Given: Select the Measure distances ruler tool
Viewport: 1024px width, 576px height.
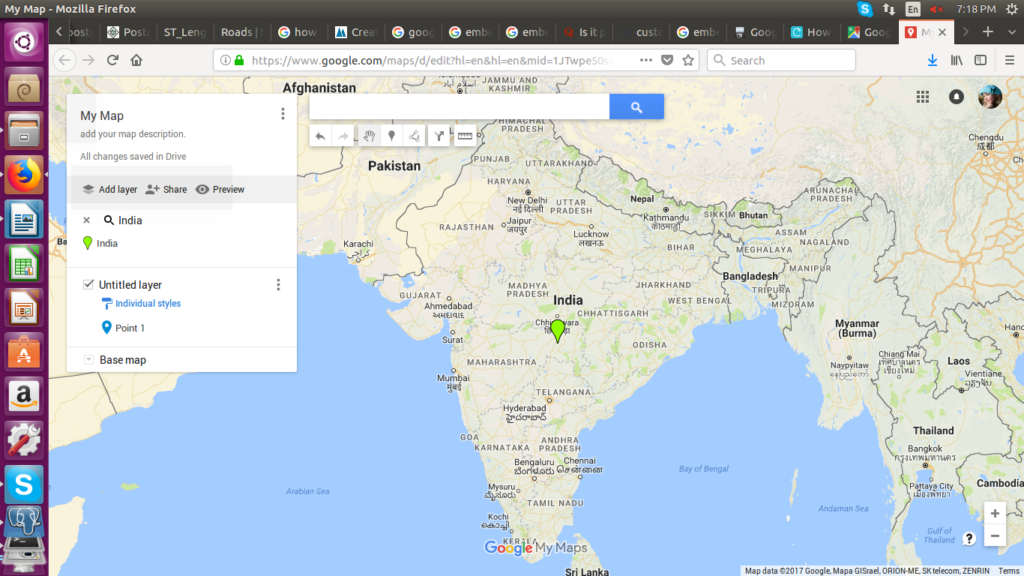Looking at the screenshot, I should point(464,136).
